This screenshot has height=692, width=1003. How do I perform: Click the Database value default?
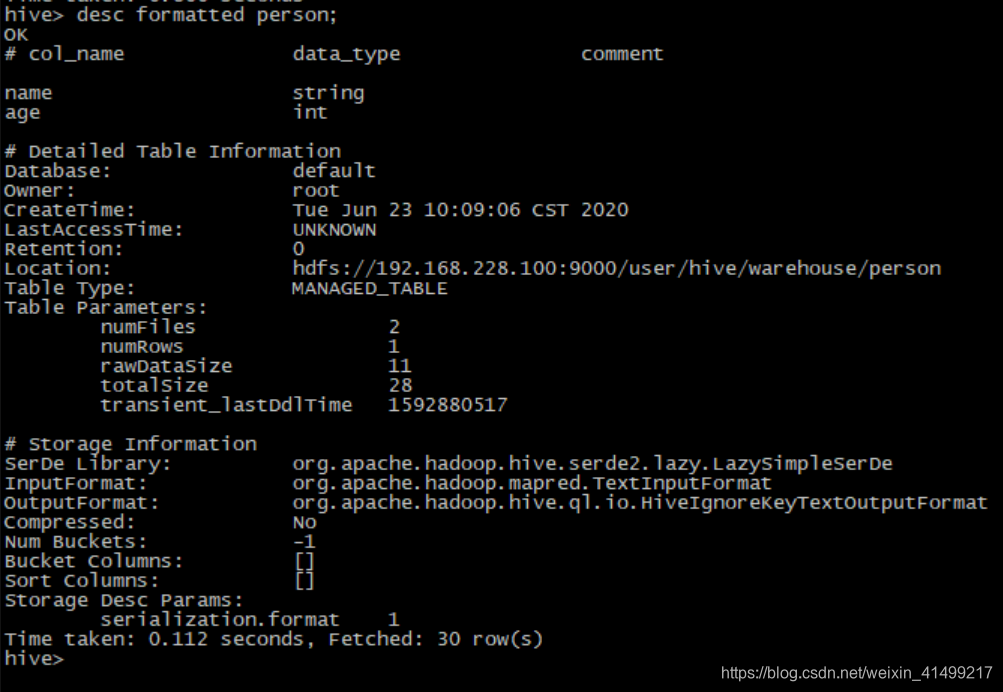point(334,171)
